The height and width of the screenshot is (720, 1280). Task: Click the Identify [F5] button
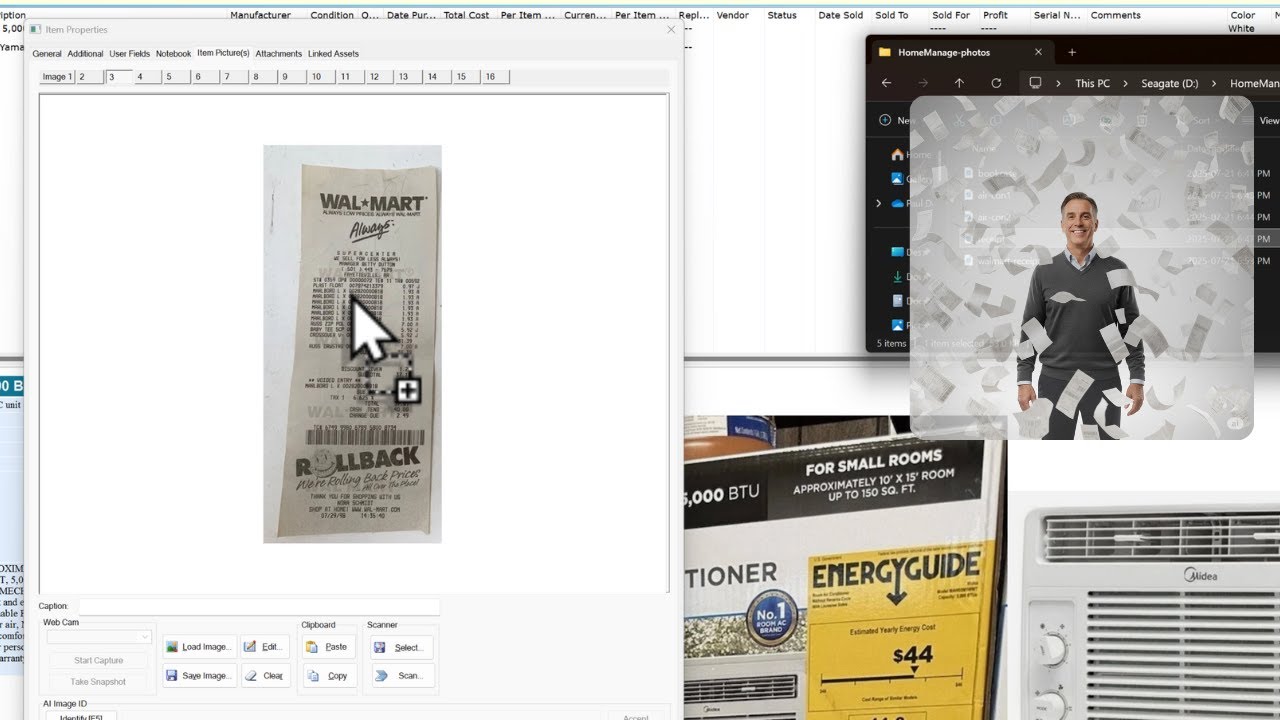[x=81, y=716]
